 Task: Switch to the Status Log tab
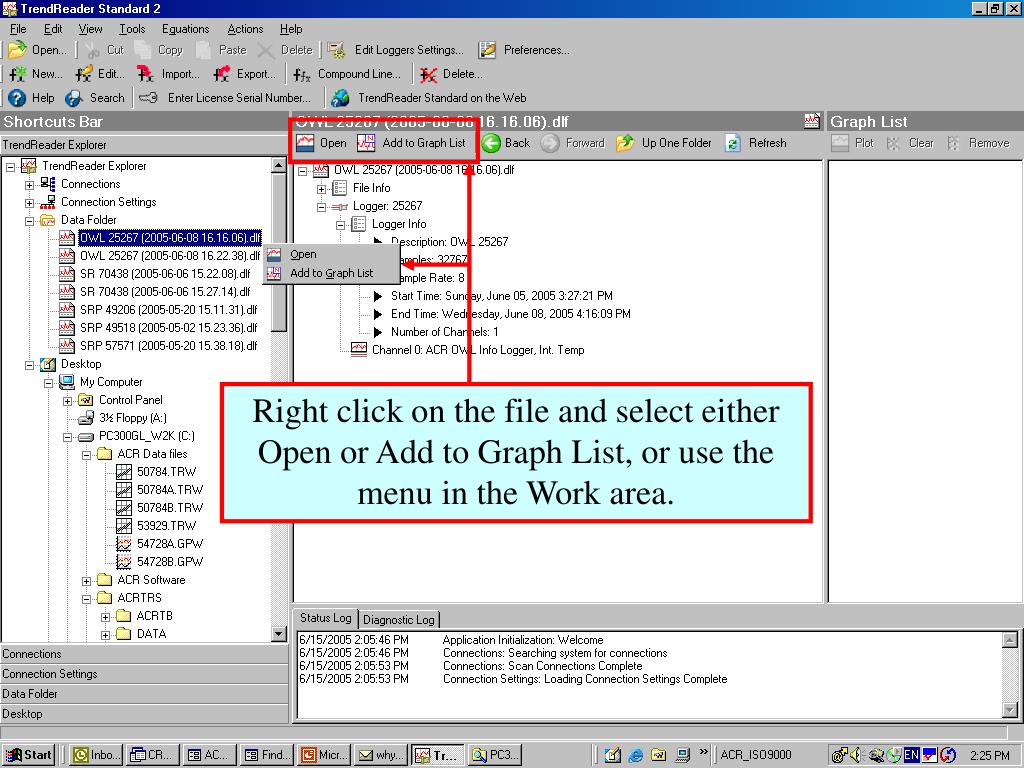click(x=325, y=618)
